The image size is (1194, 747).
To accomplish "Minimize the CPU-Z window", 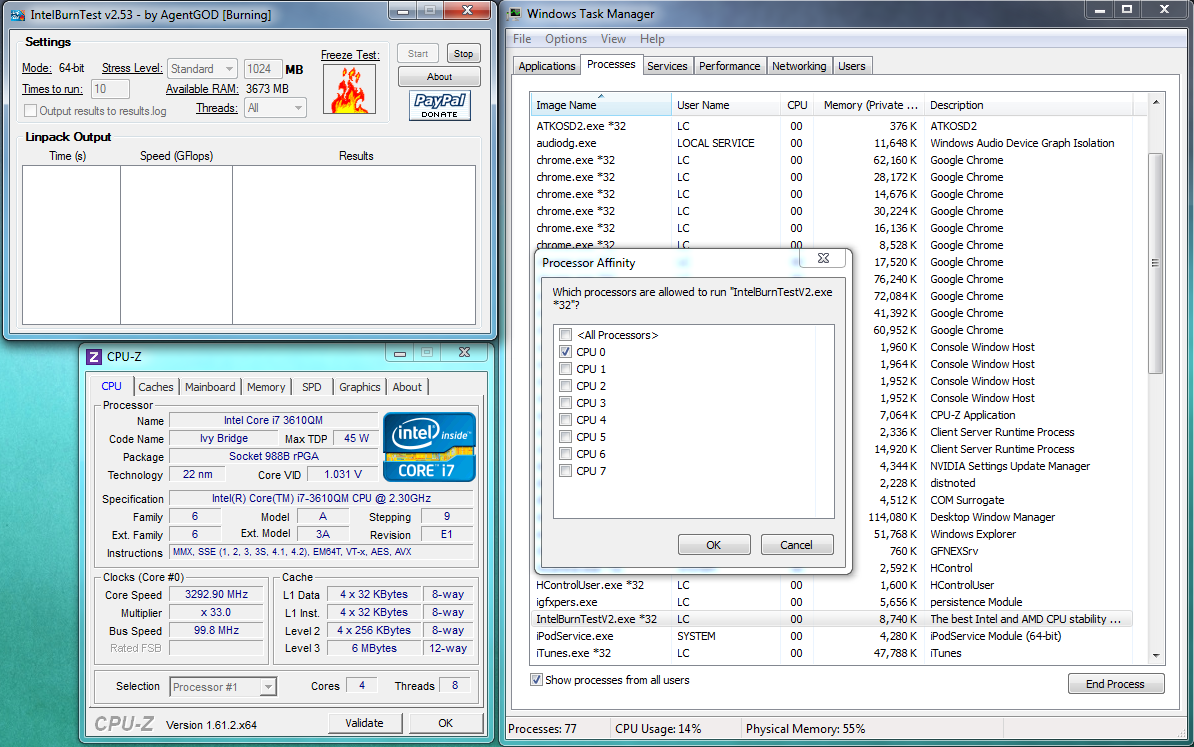I will 400,352.
